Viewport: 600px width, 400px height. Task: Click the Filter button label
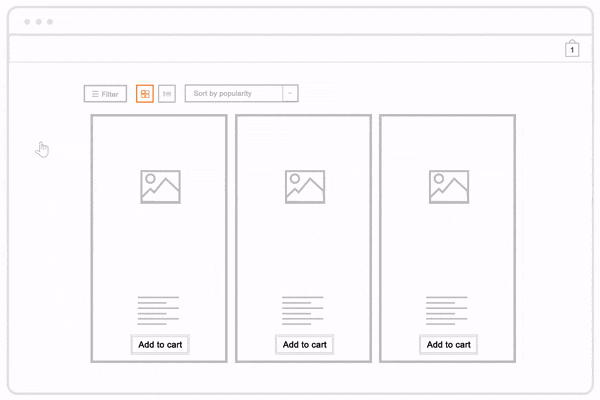(110, 94)
